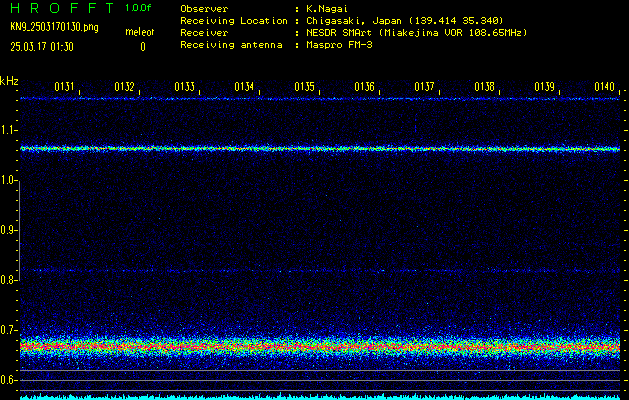This screenshot has height=400, width=629.
Task: Click the 0140 time marker
Action: click(x=604, y=87)
